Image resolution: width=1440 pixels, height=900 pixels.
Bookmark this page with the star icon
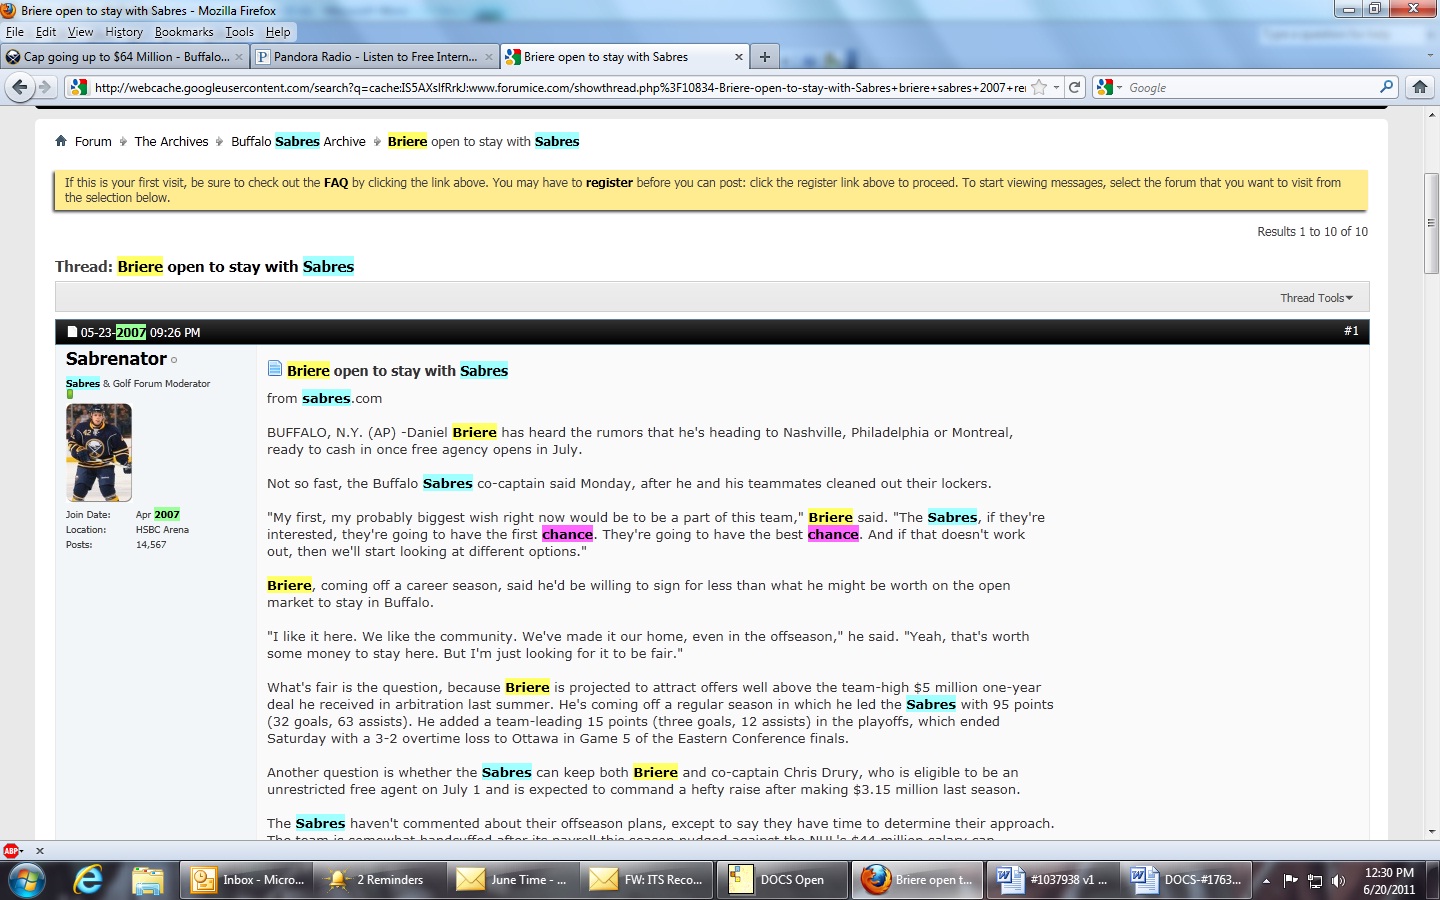point(1039,87)
